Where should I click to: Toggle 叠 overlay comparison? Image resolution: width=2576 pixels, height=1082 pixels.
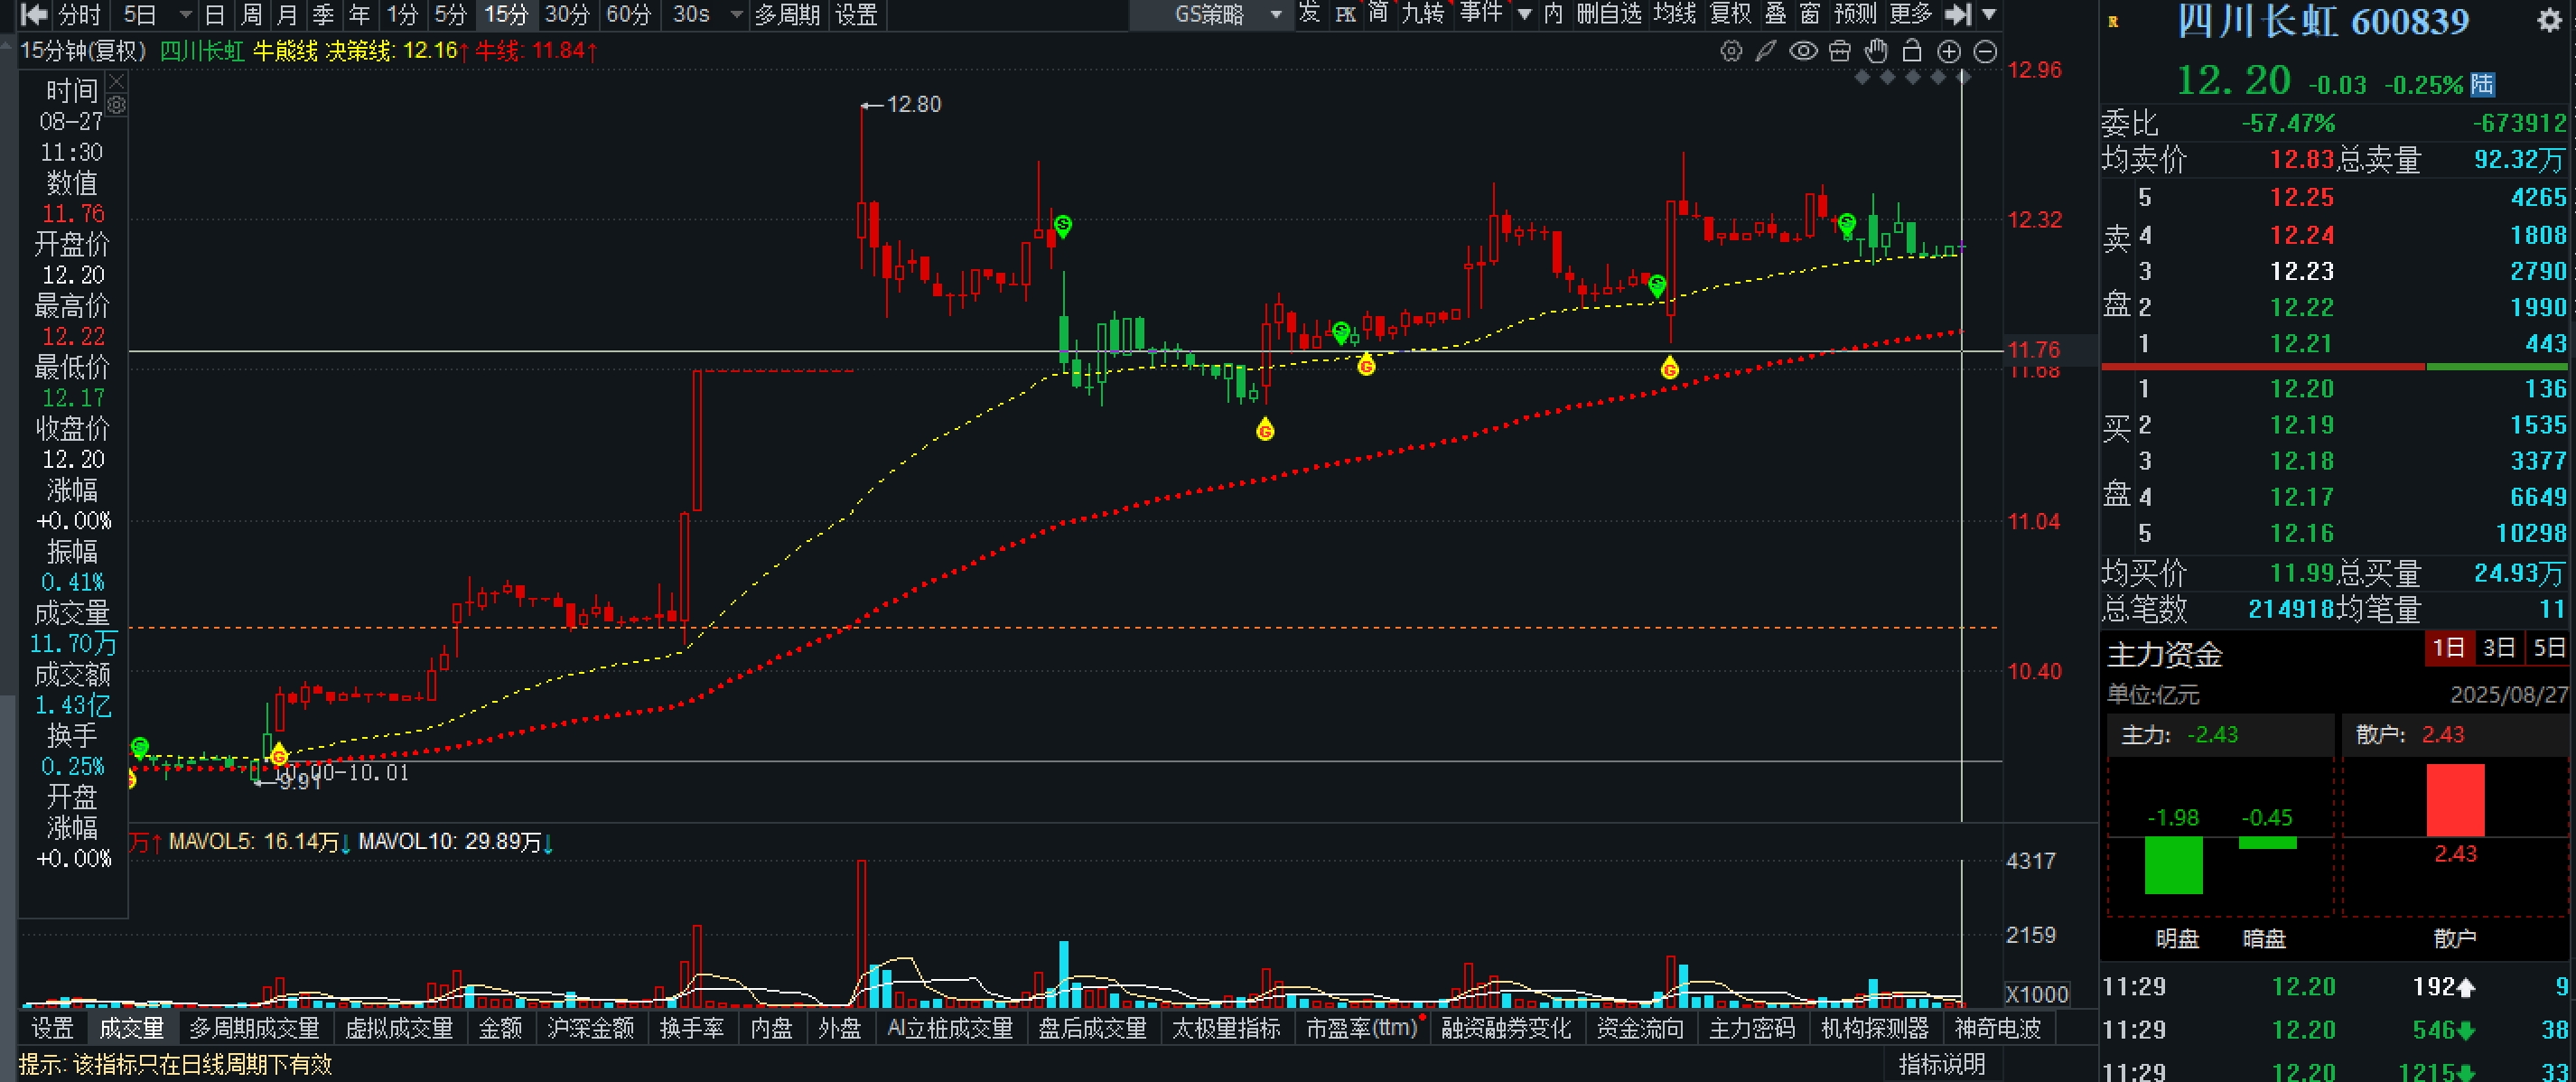pos(1776,14)
